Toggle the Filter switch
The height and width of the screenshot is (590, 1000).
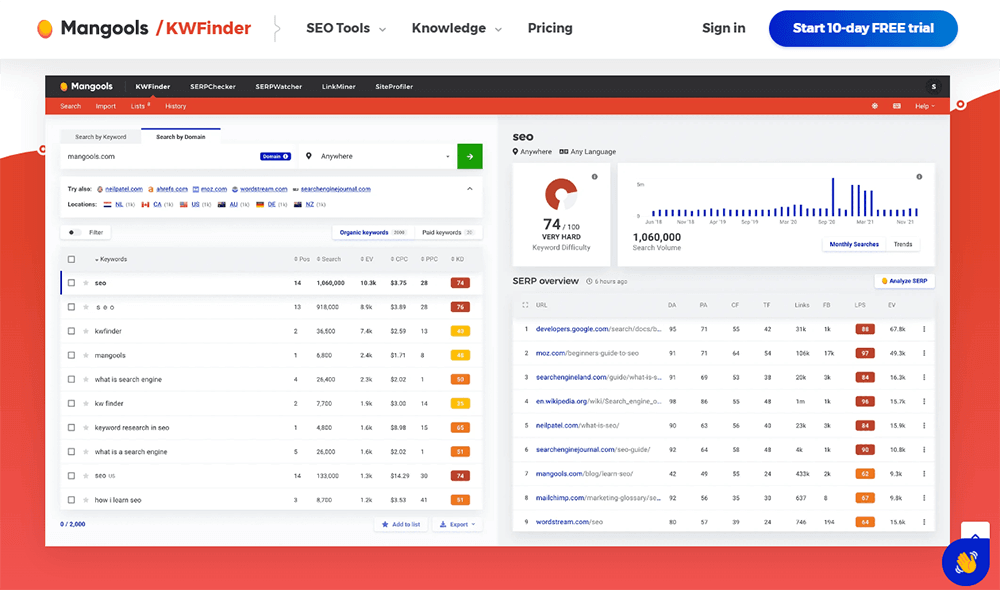(x=75, y=232)
